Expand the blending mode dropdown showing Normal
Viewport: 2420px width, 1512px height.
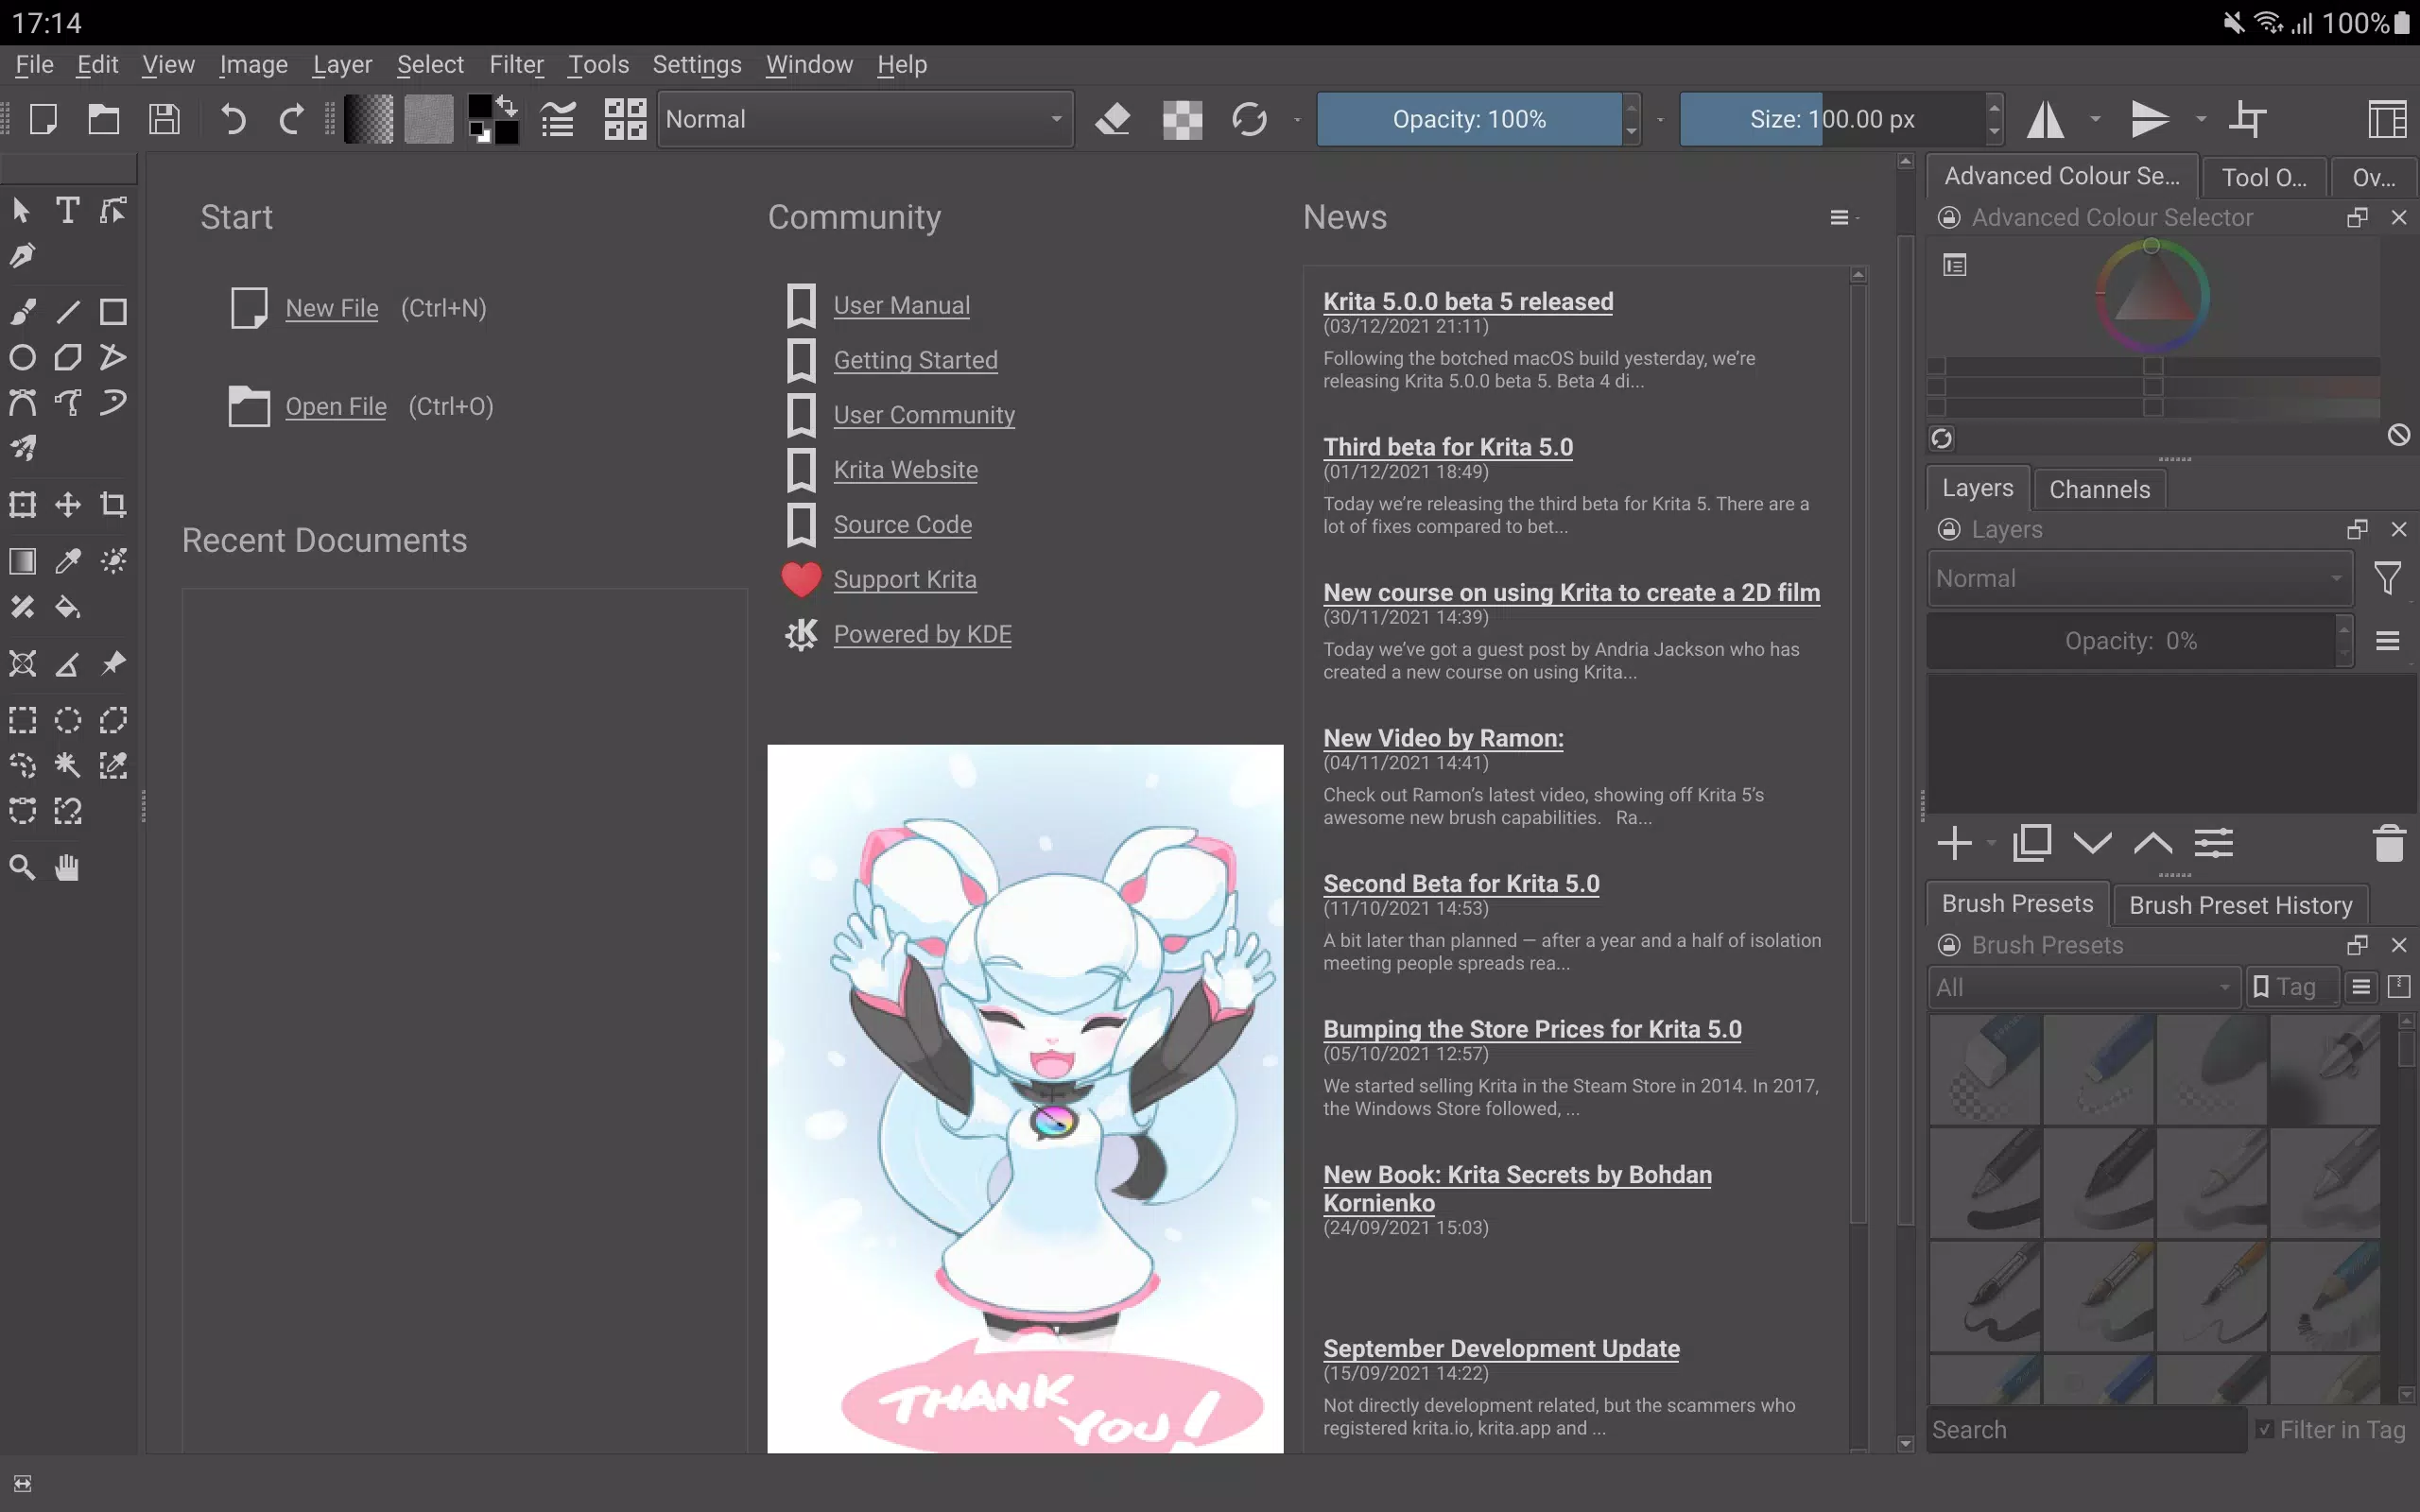(x=1056, y=118)
